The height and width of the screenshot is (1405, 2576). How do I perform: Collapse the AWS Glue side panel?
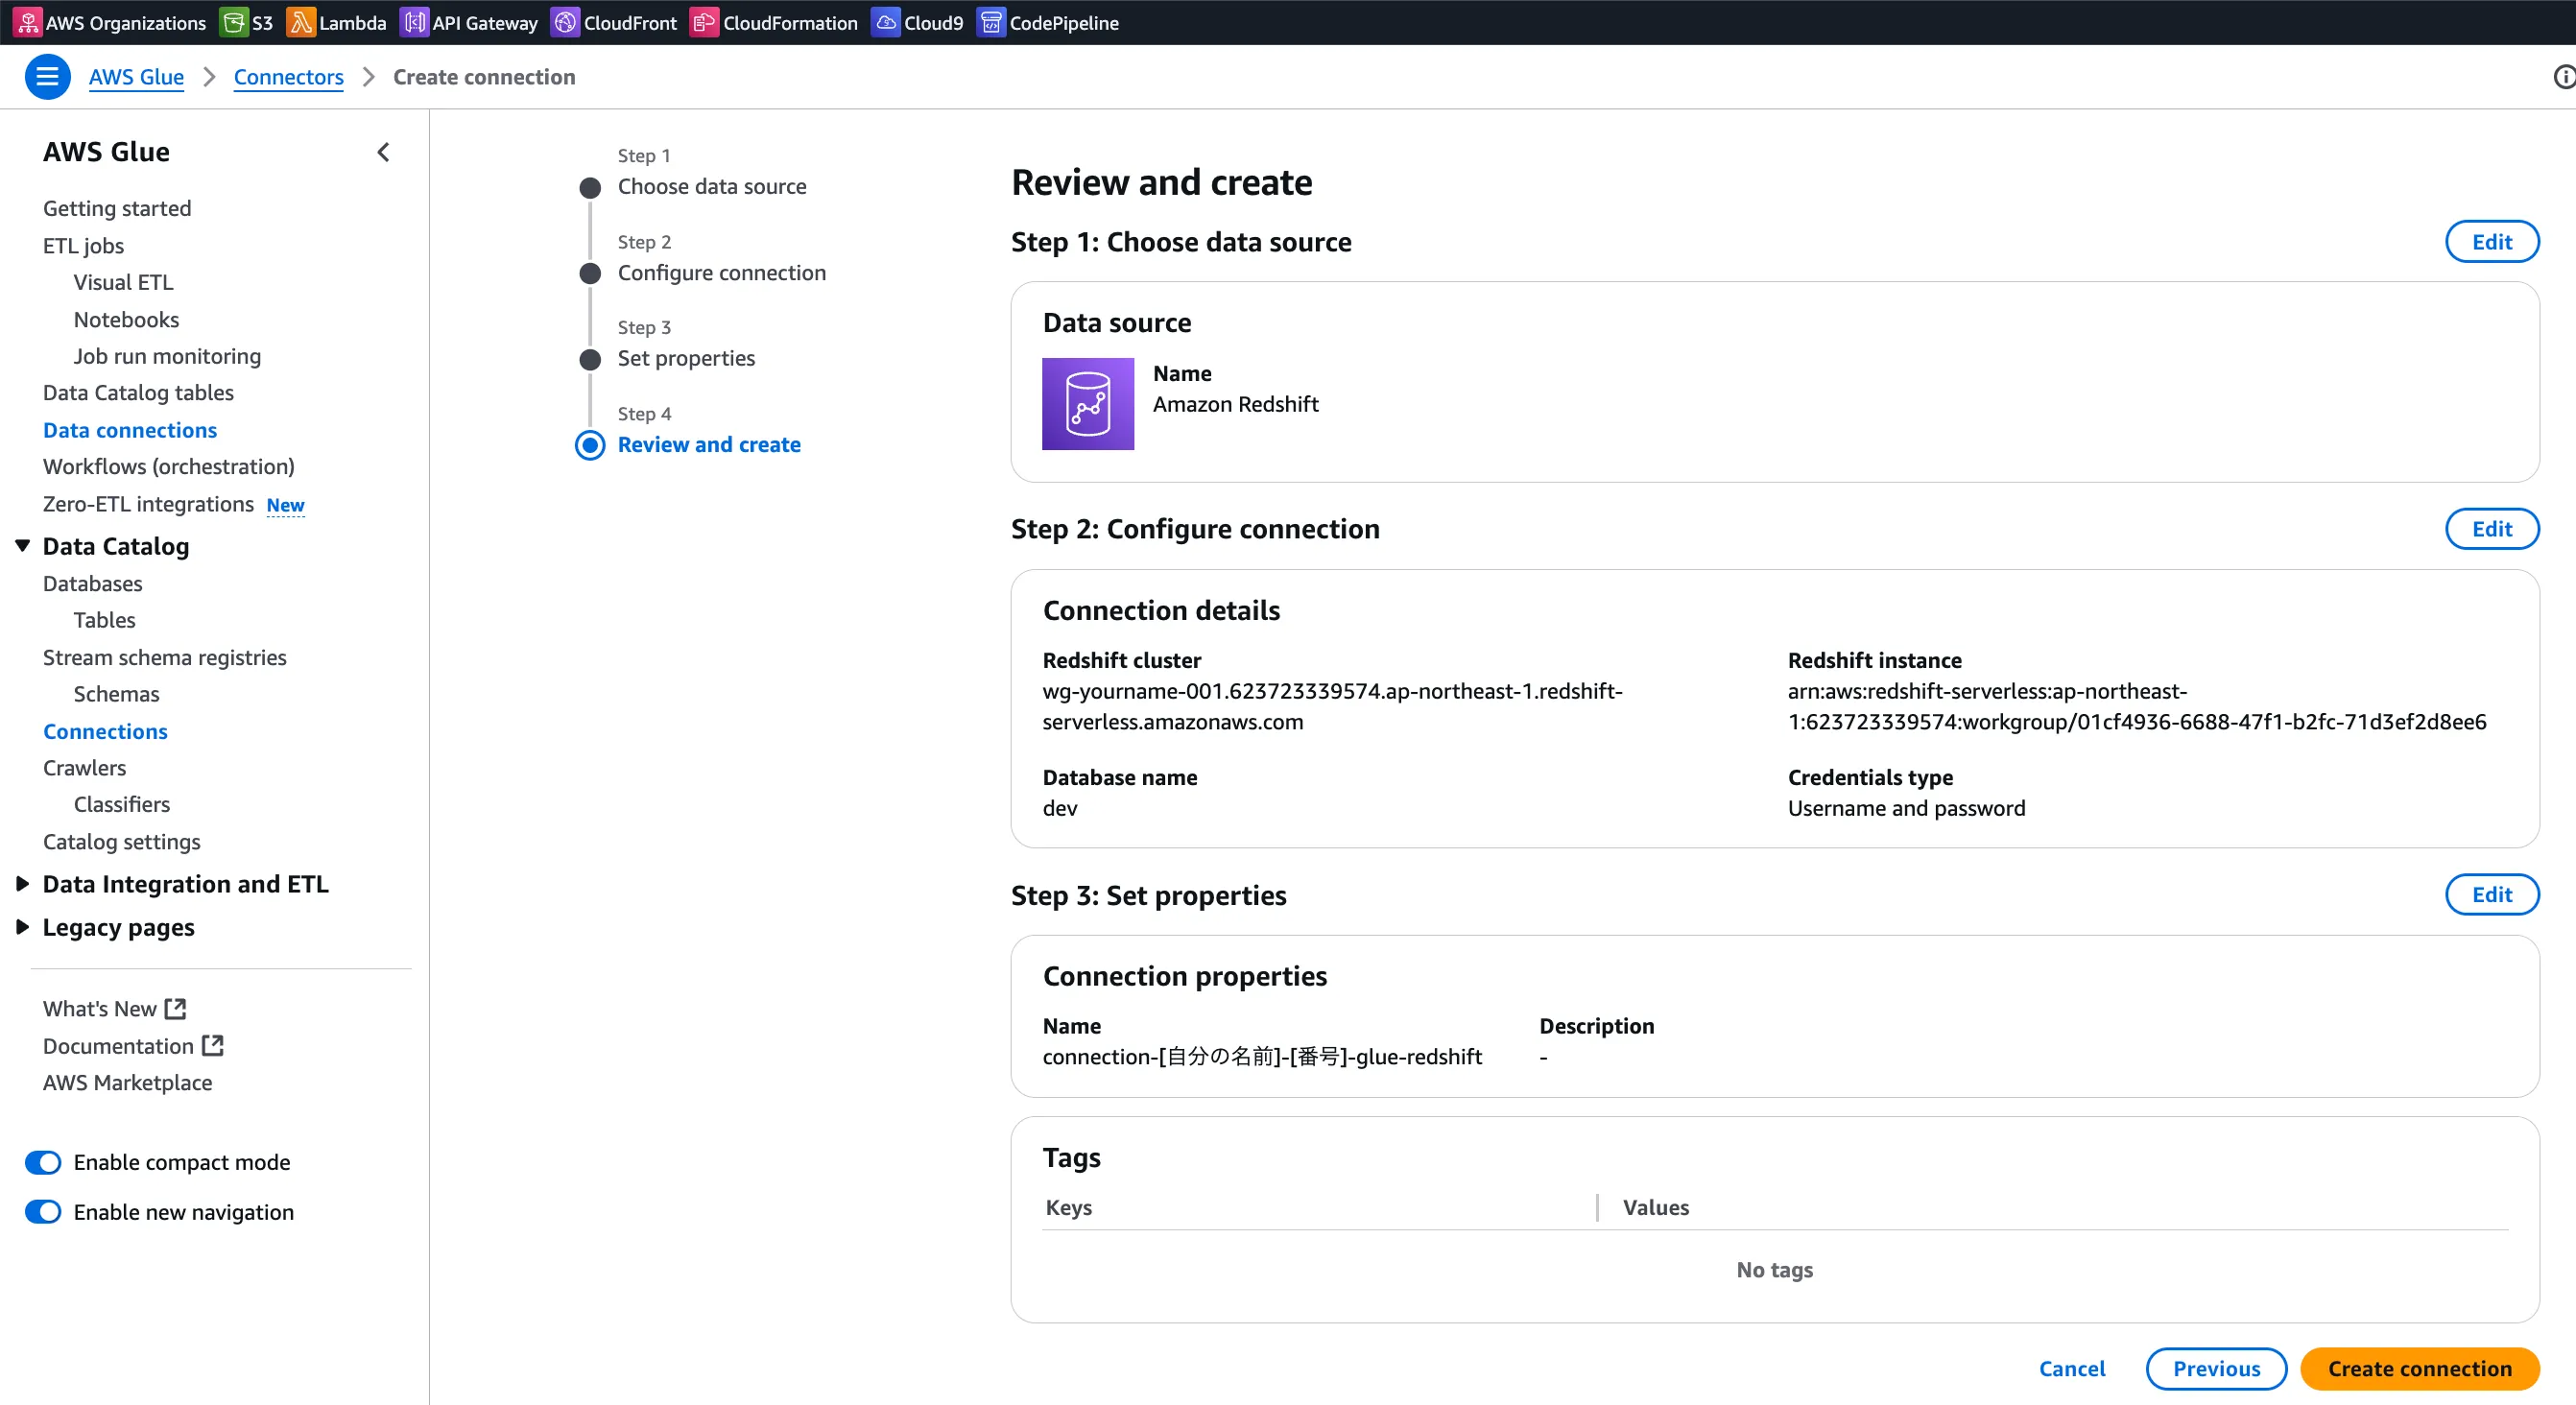pos(383,152)
